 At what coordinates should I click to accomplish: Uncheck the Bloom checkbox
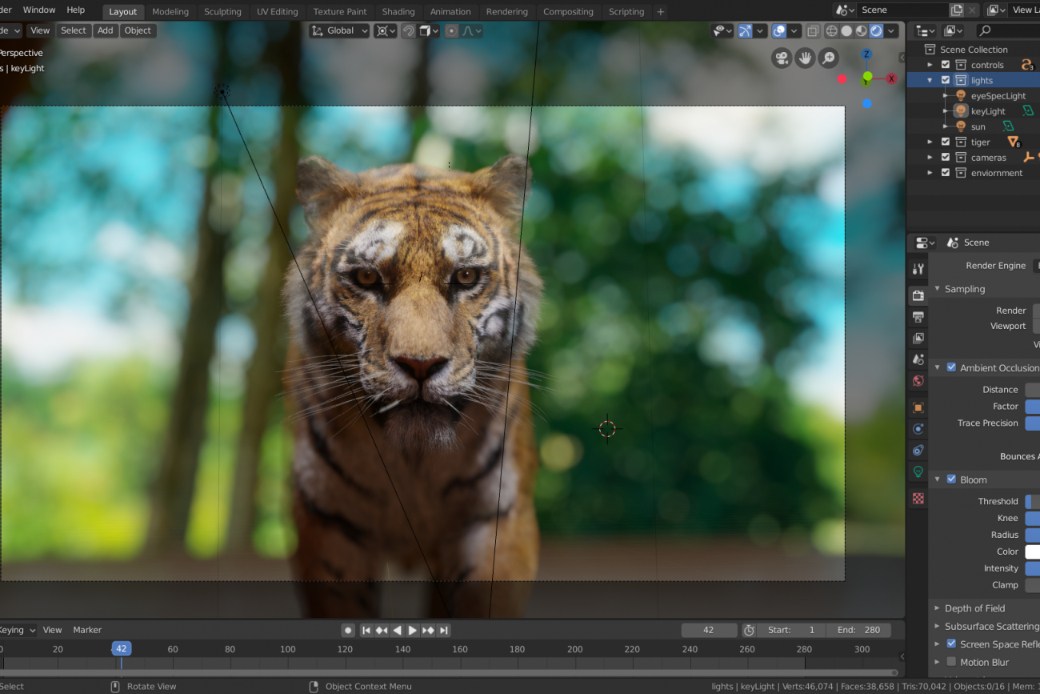click(x=951, y=480)
